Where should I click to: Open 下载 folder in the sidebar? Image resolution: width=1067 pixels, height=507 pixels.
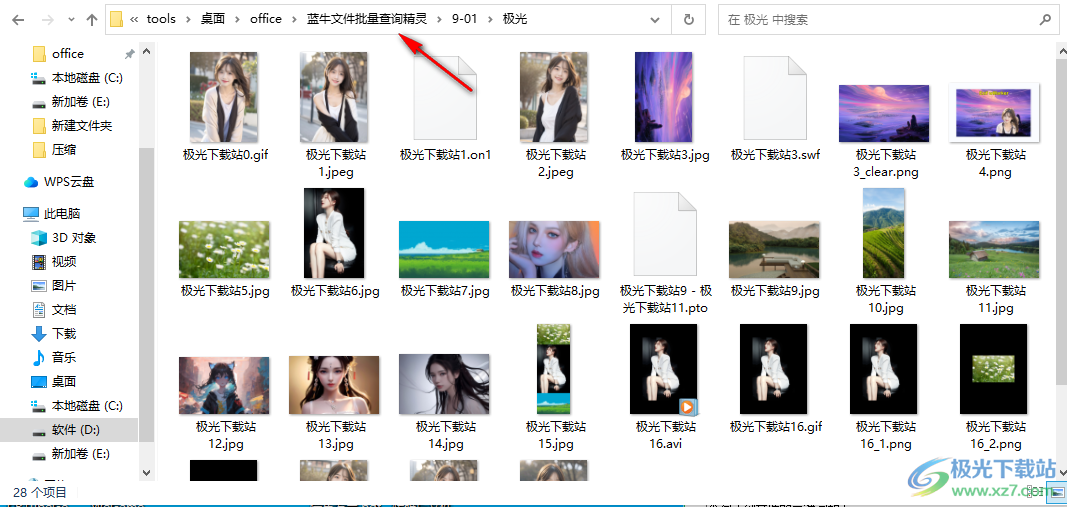tap(63, 333)
